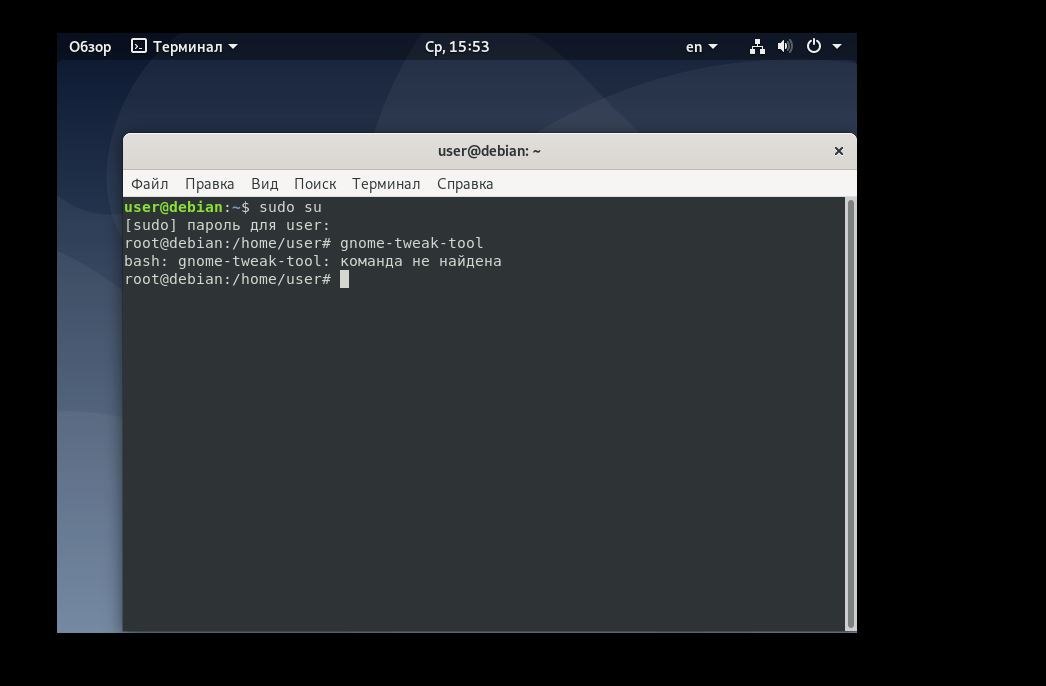1046x686 pixels.
Task: Open the Файл menu
Action: (149, 184)
